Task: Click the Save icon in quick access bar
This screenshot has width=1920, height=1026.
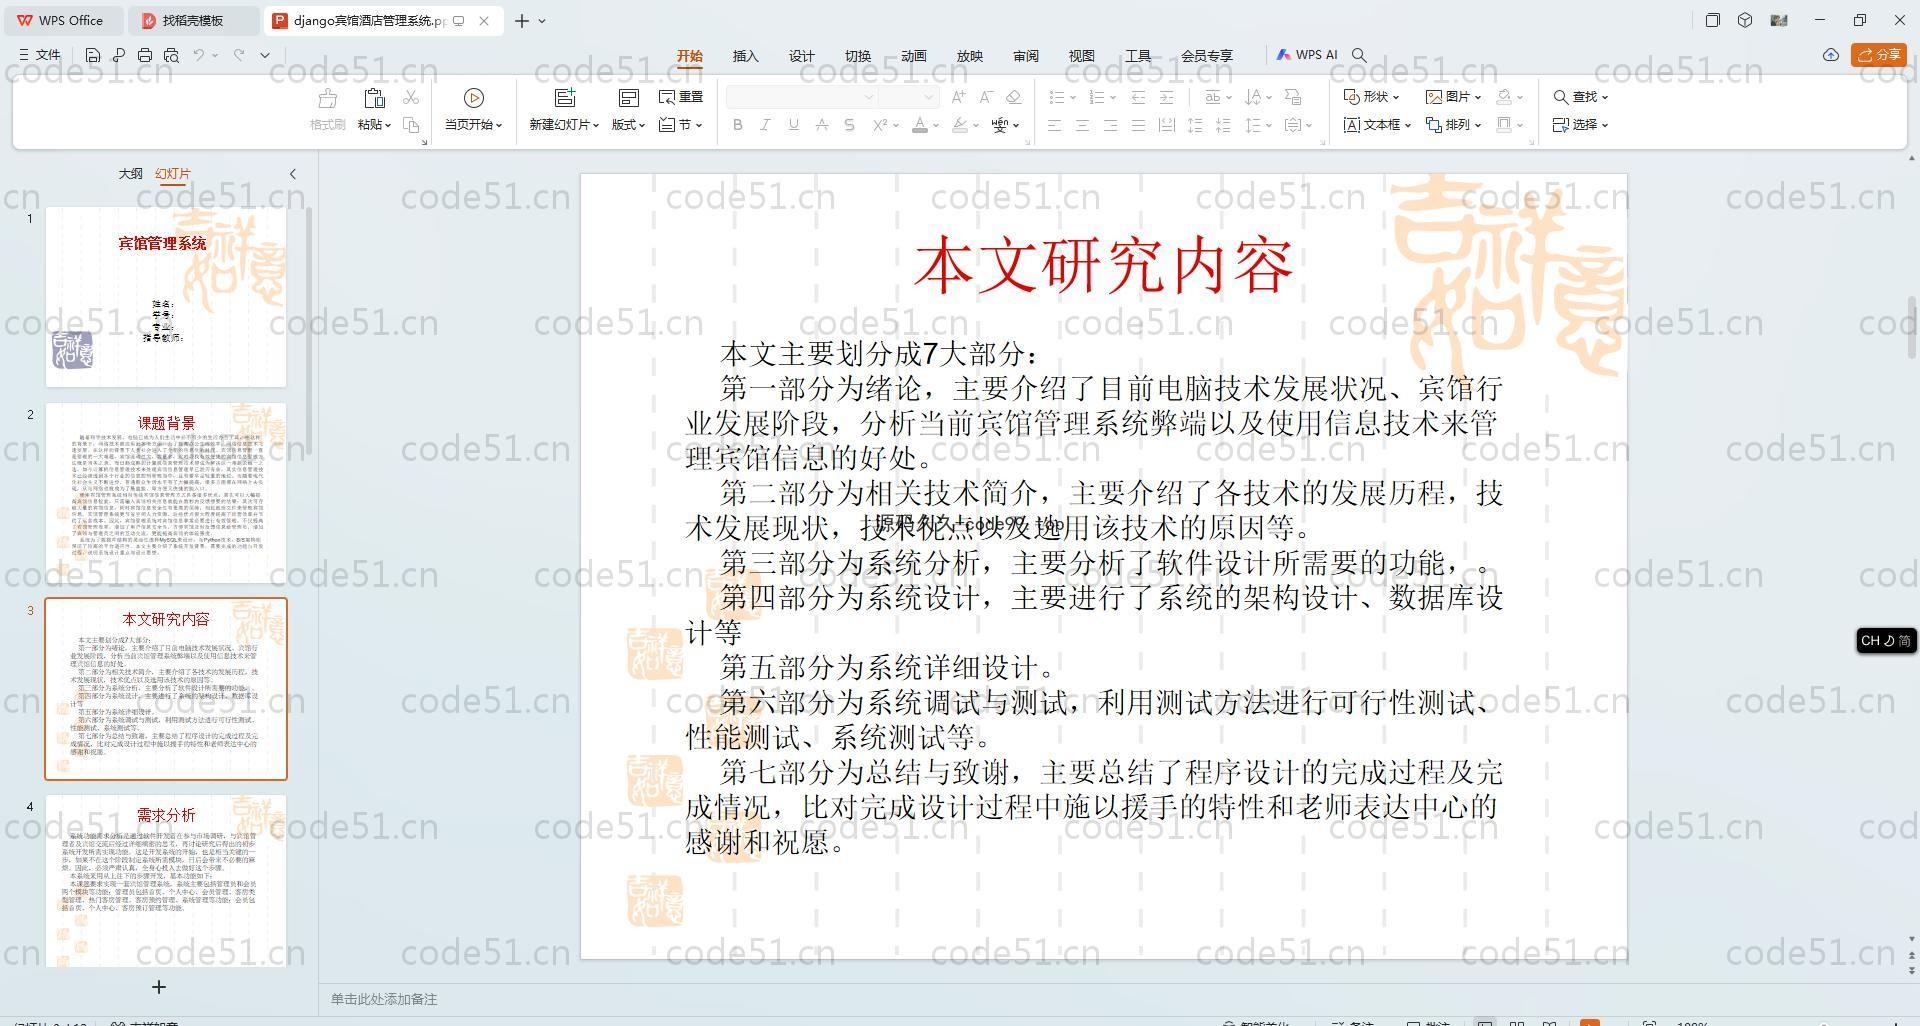Action: click(93, 55)
